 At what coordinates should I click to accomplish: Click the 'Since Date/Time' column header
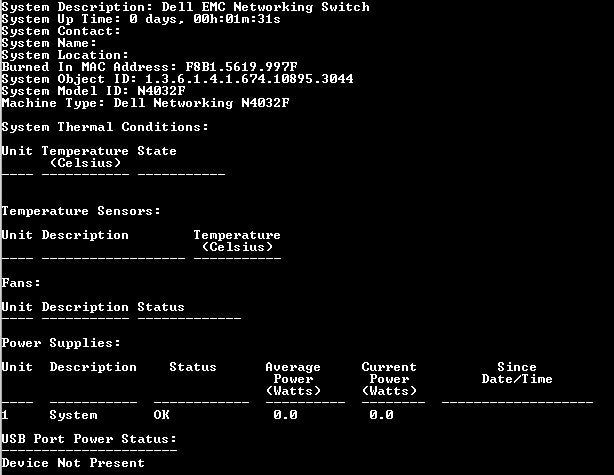coord(517,373)
